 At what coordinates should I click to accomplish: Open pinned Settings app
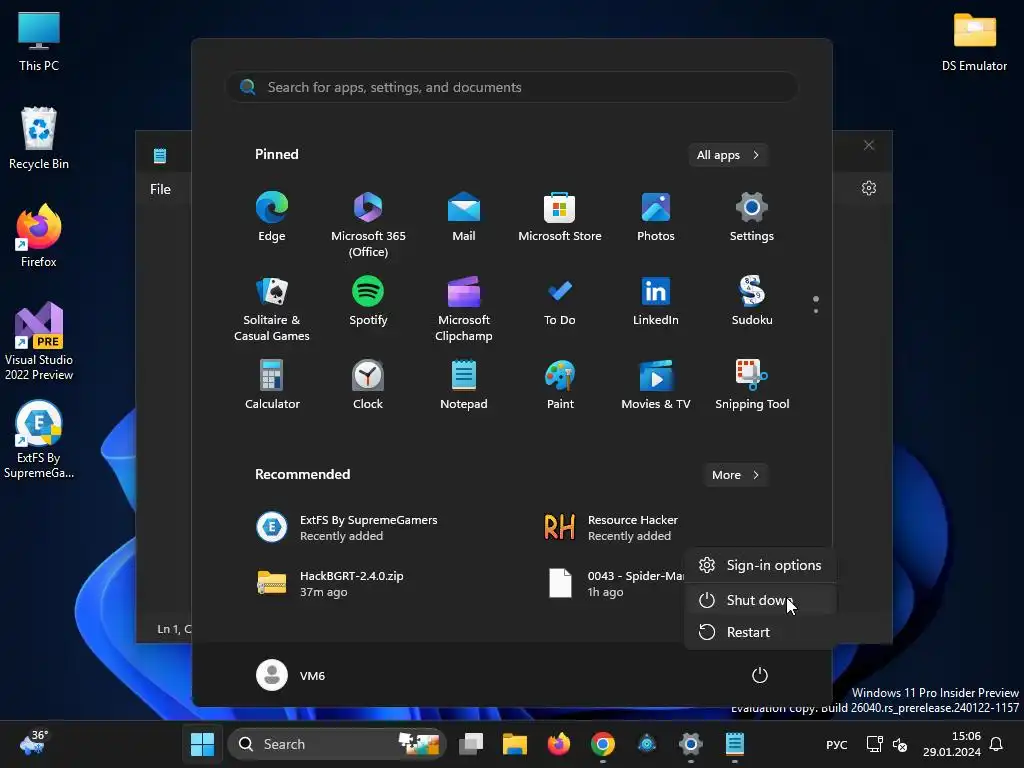click(x=752, y=217)
